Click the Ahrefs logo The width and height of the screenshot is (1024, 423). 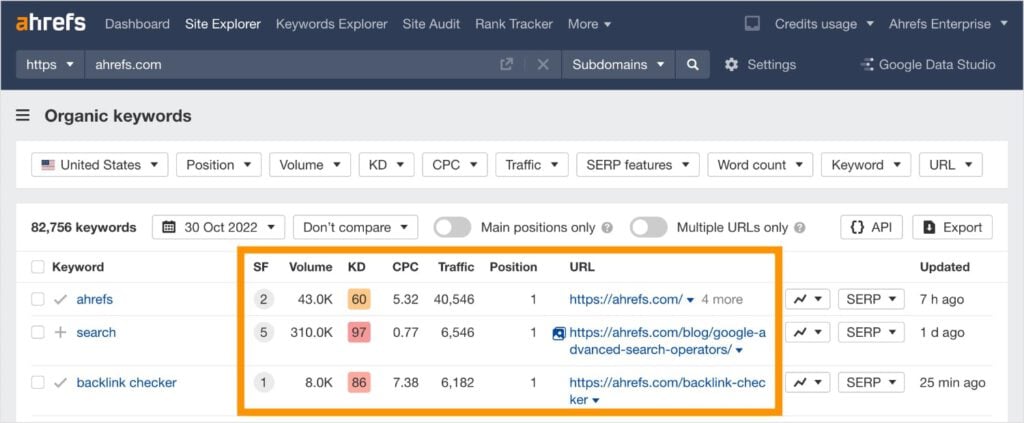50,24
